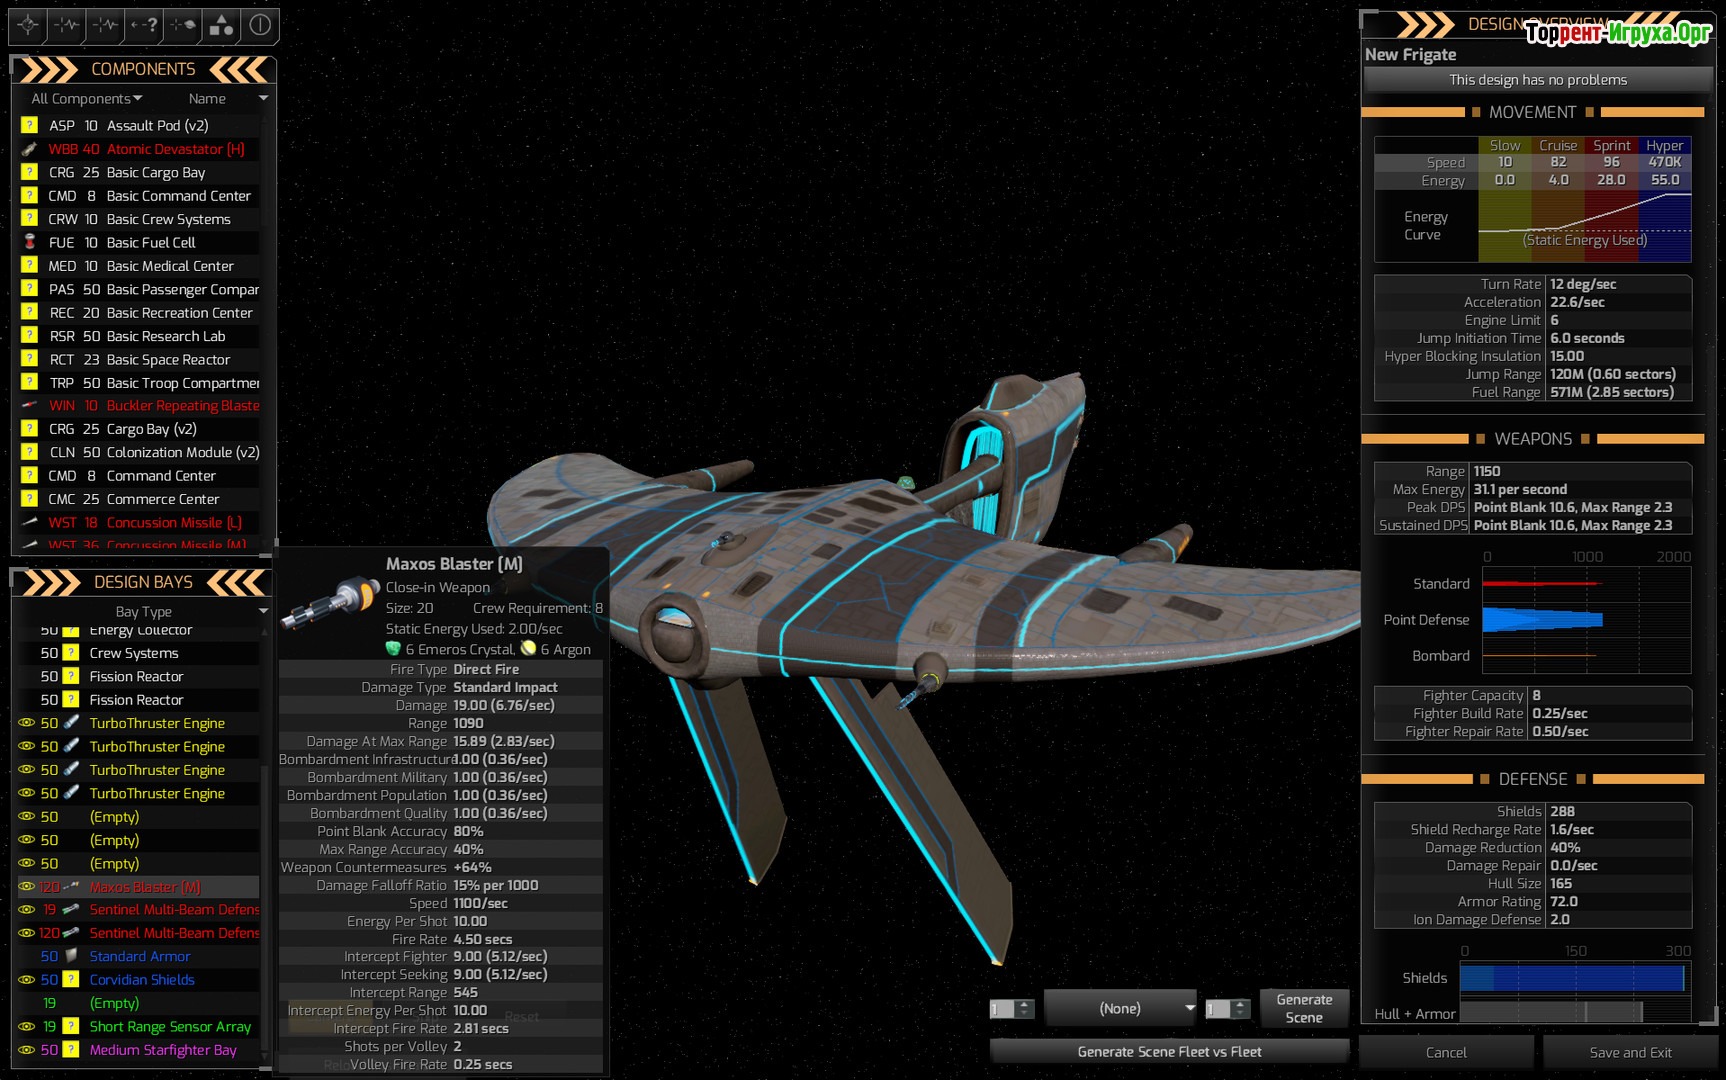Expand the (None) scene dropdown
Image resolution: width=1726 pixels, height=1080 pixels.
(1120, 1008)
